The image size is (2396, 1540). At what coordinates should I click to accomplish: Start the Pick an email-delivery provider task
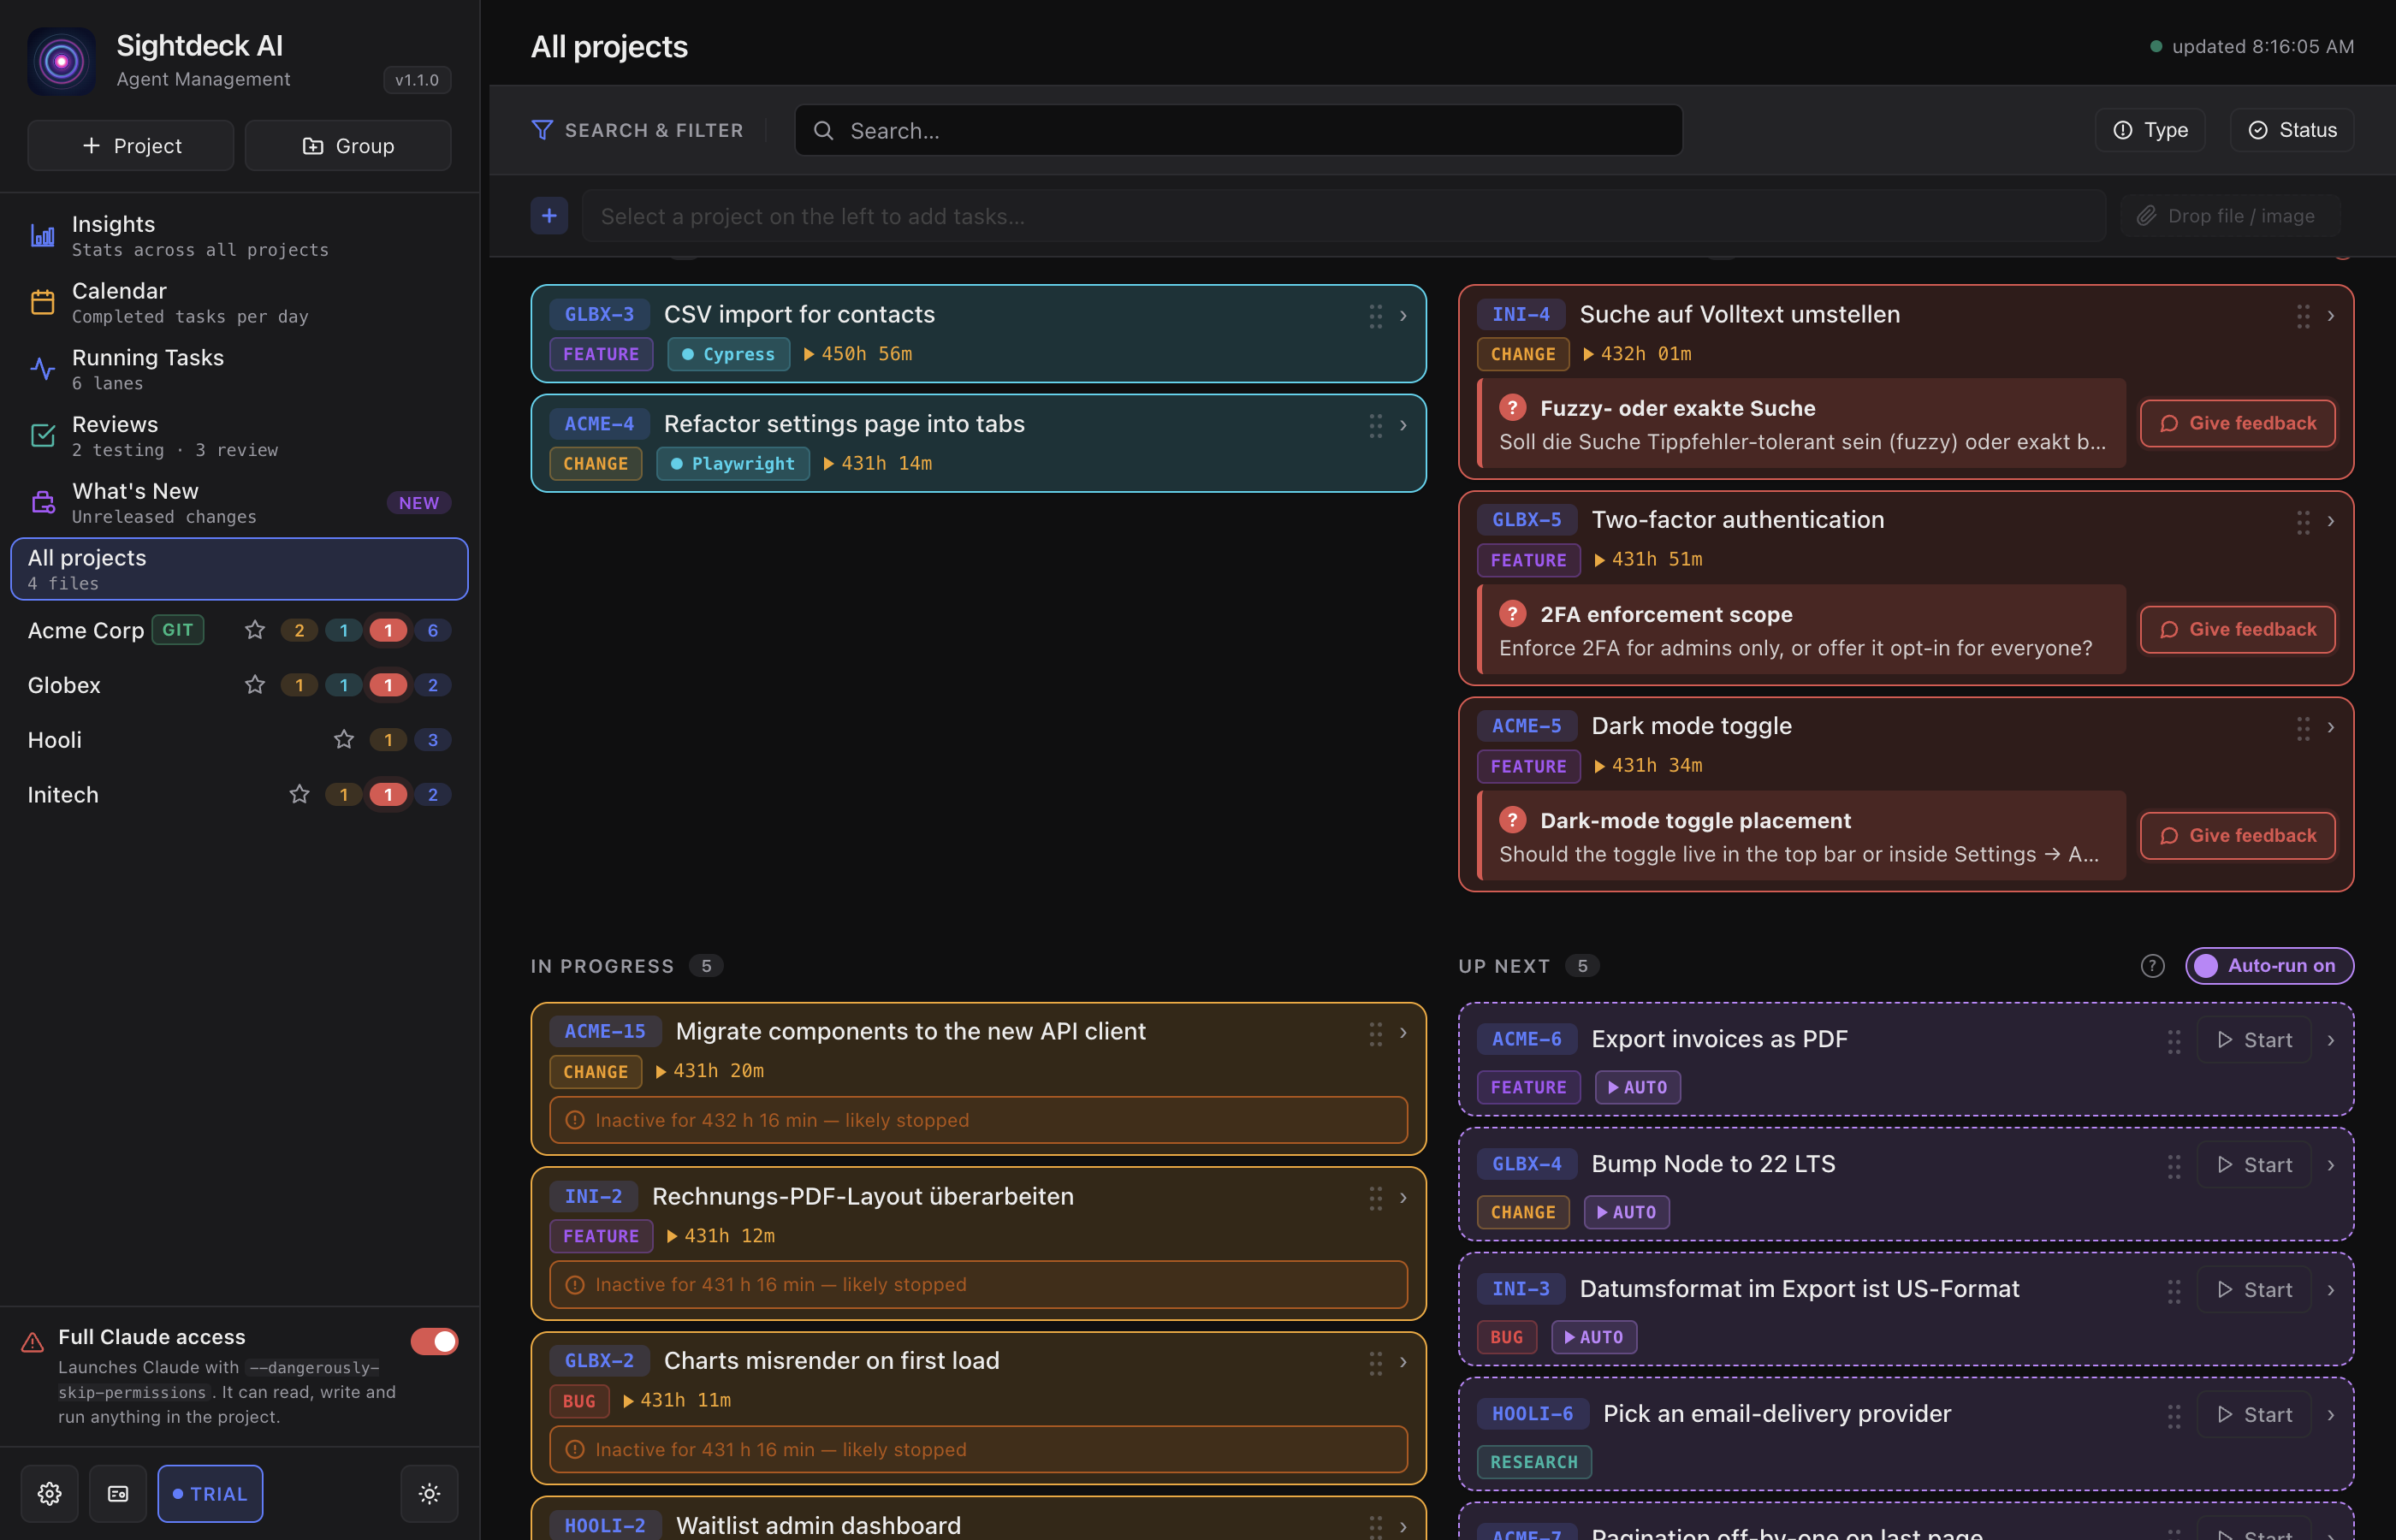pyautogui.click(x=2254, y=1415)
